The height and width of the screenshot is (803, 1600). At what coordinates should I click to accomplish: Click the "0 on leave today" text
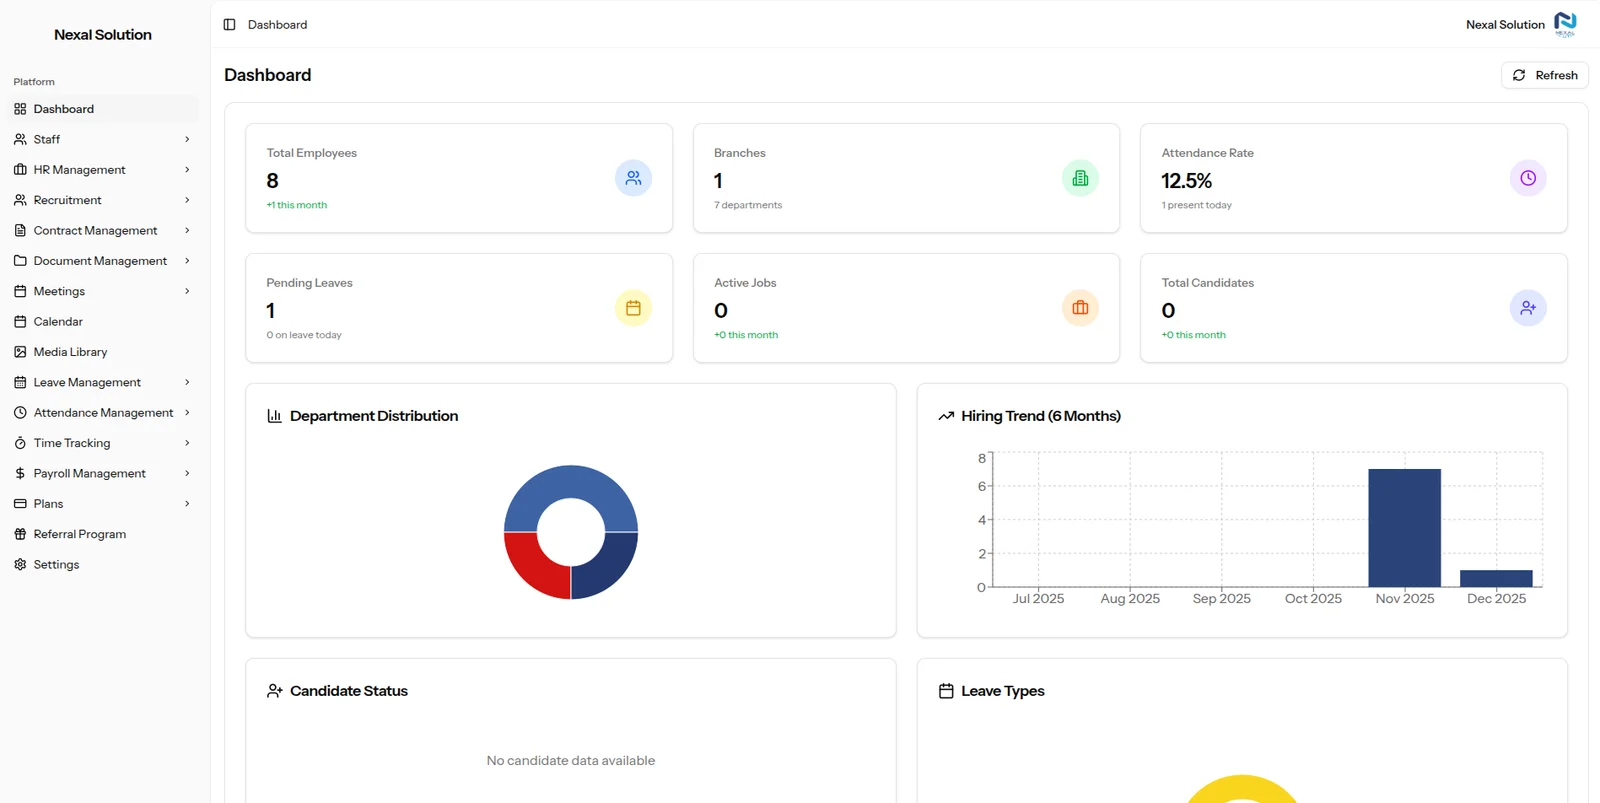click(x=304, y=335)
